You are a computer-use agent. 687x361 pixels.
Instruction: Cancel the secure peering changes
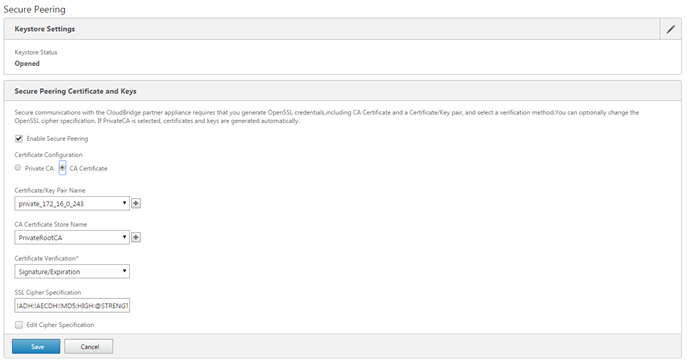tap(89, 347)
